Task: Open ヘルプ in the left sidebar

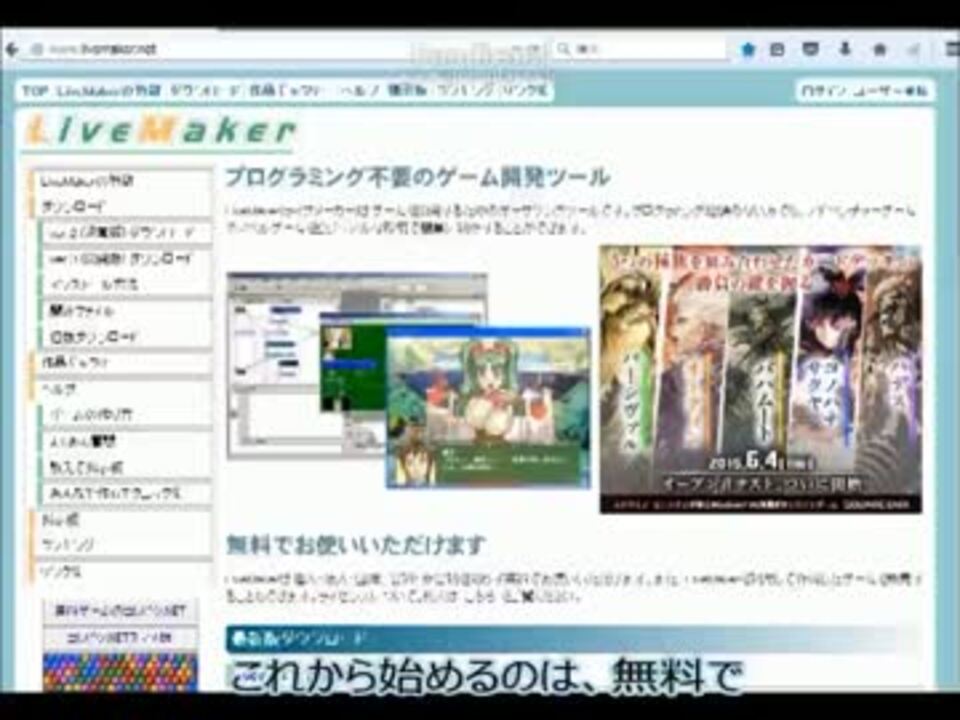Action: pos(122,389)
